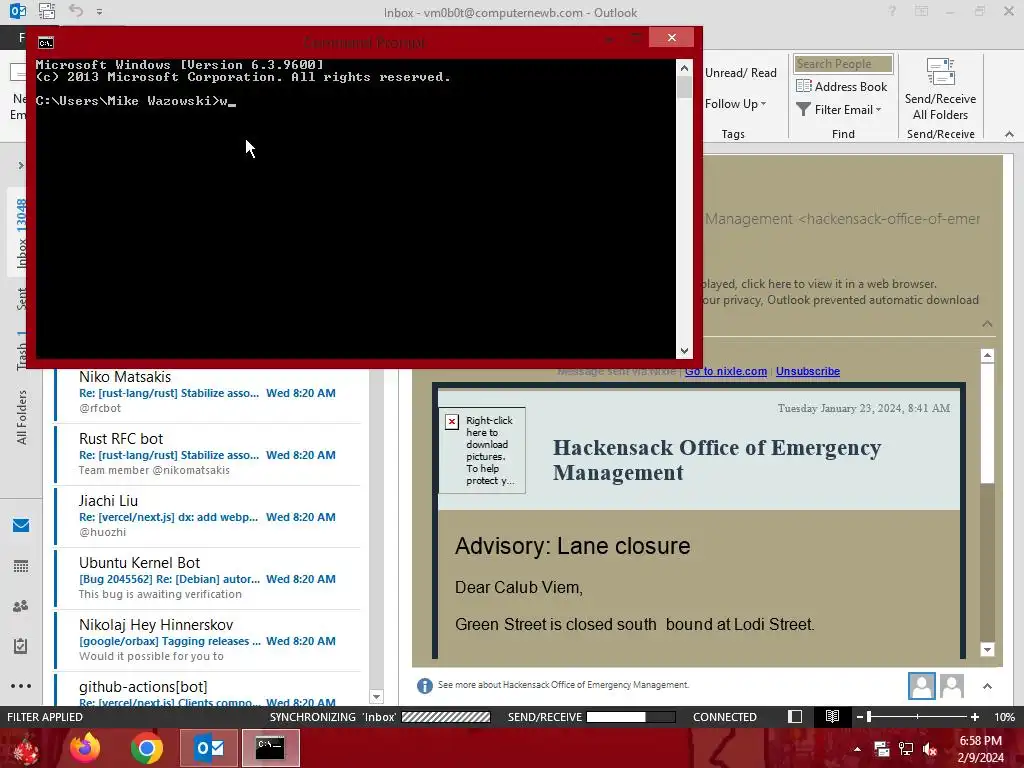Click Unread/ Read in Tags group
1024x768 pixels.
pyautogui.click(x=741, y=72)
